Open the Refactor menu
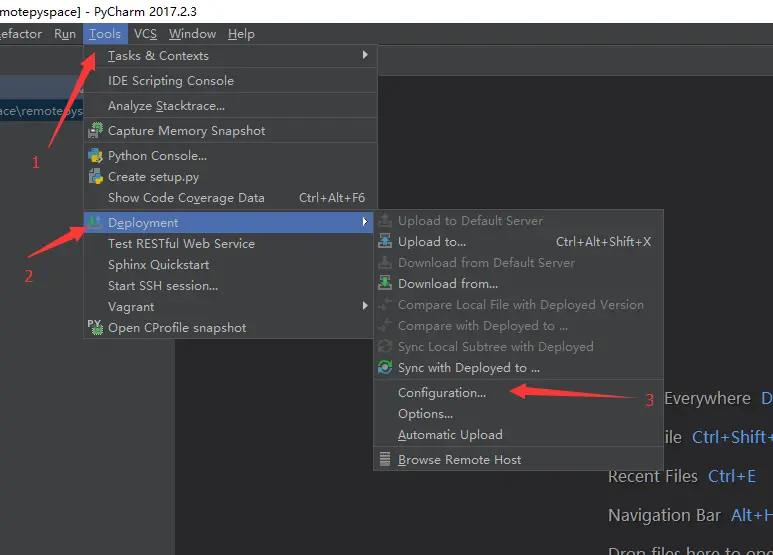Screen dimensions: 773x555 (x=21, y=34)
